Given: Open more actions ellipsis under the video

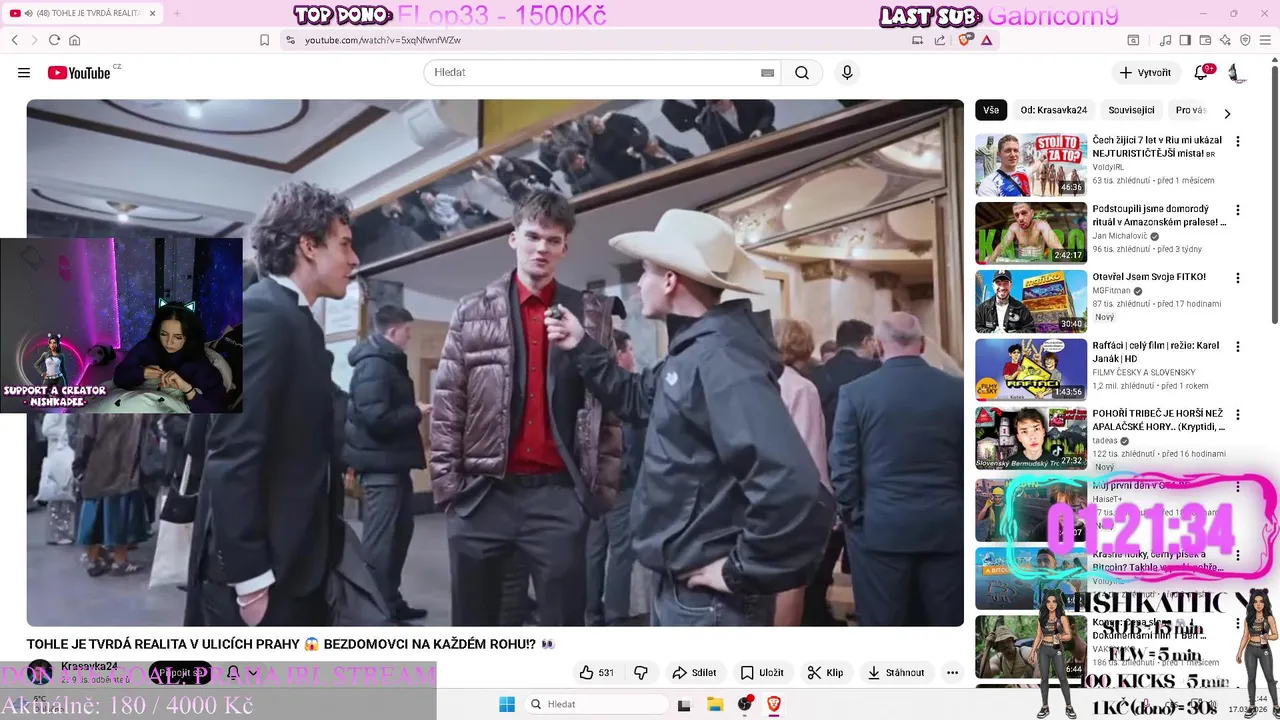Looking at the screenshot, I should click(952, 673).
